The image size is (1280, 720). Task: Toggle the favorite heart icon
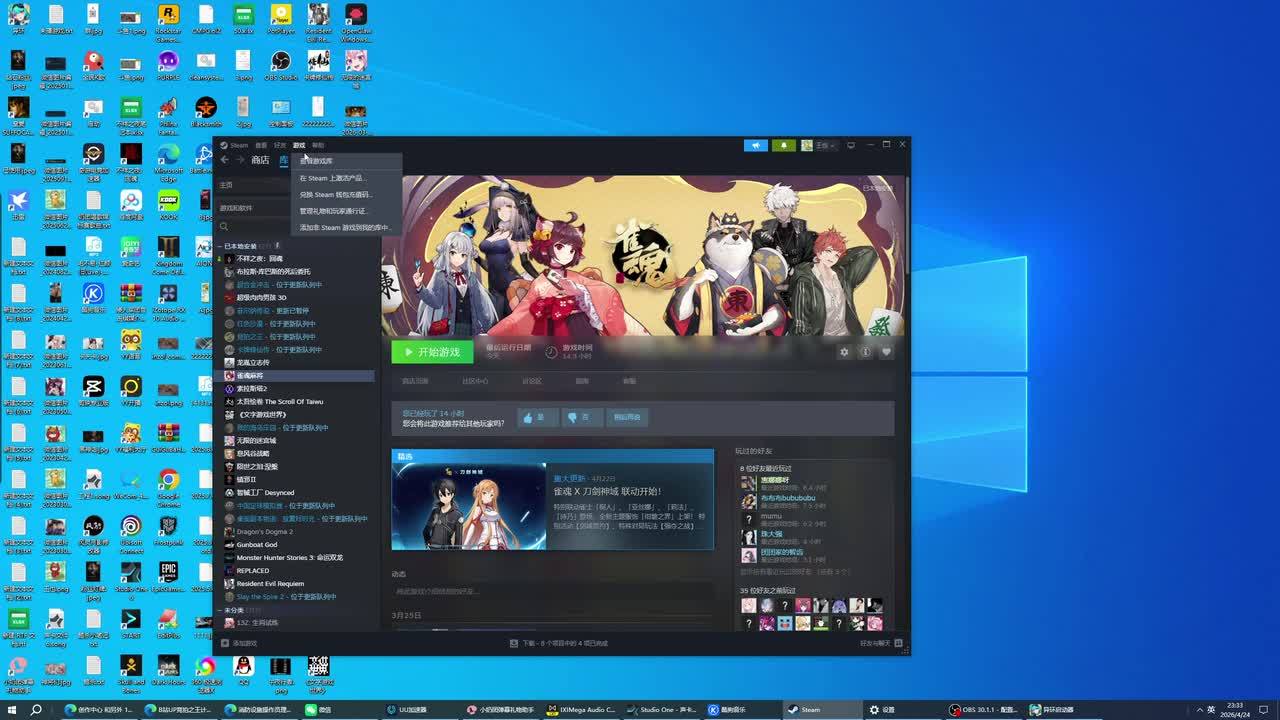point(886,352)
